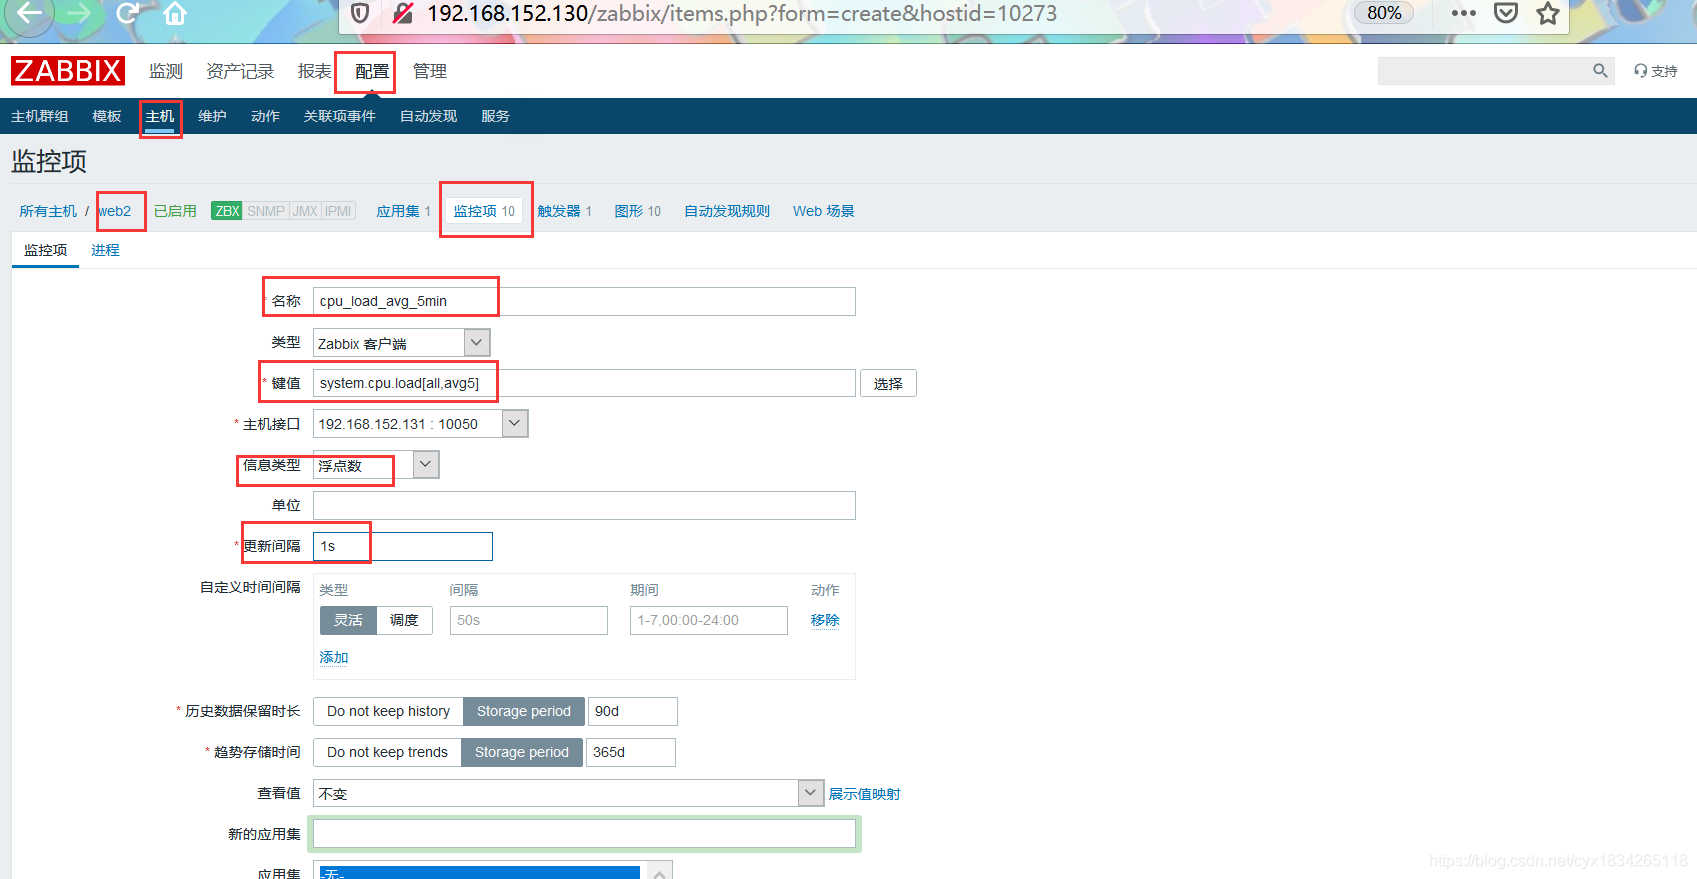Open the 配置 menu
The width and height of the screenshot is (1697, 879).
coord(372,71)
